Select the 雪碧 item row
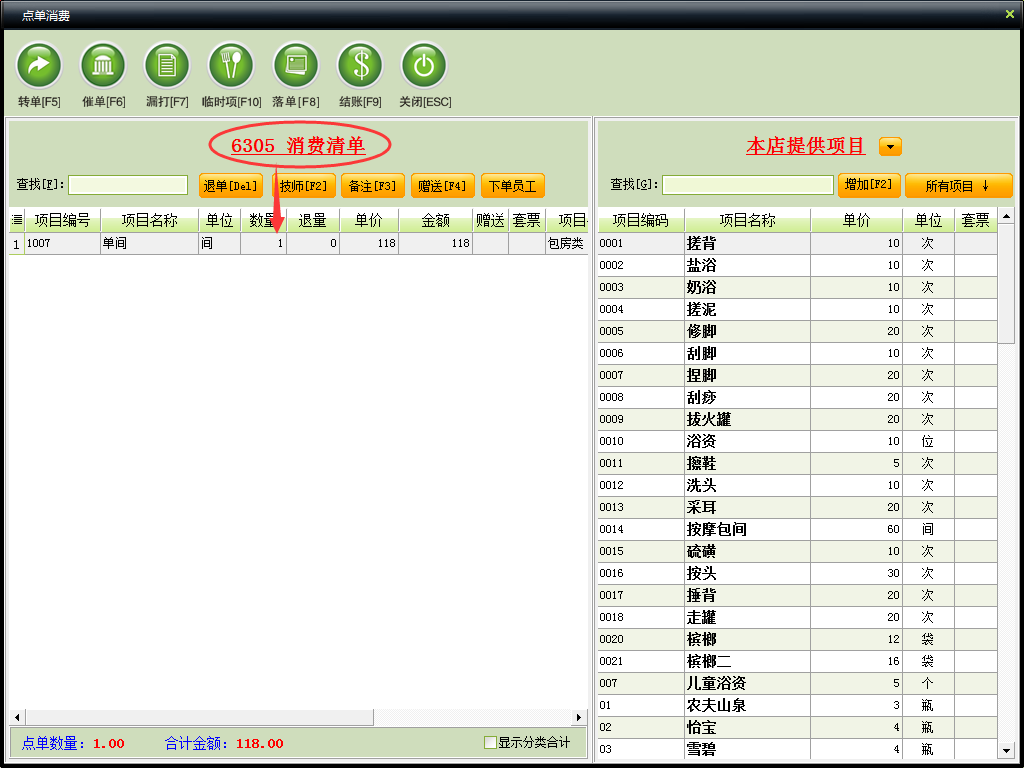 point(797,749)
